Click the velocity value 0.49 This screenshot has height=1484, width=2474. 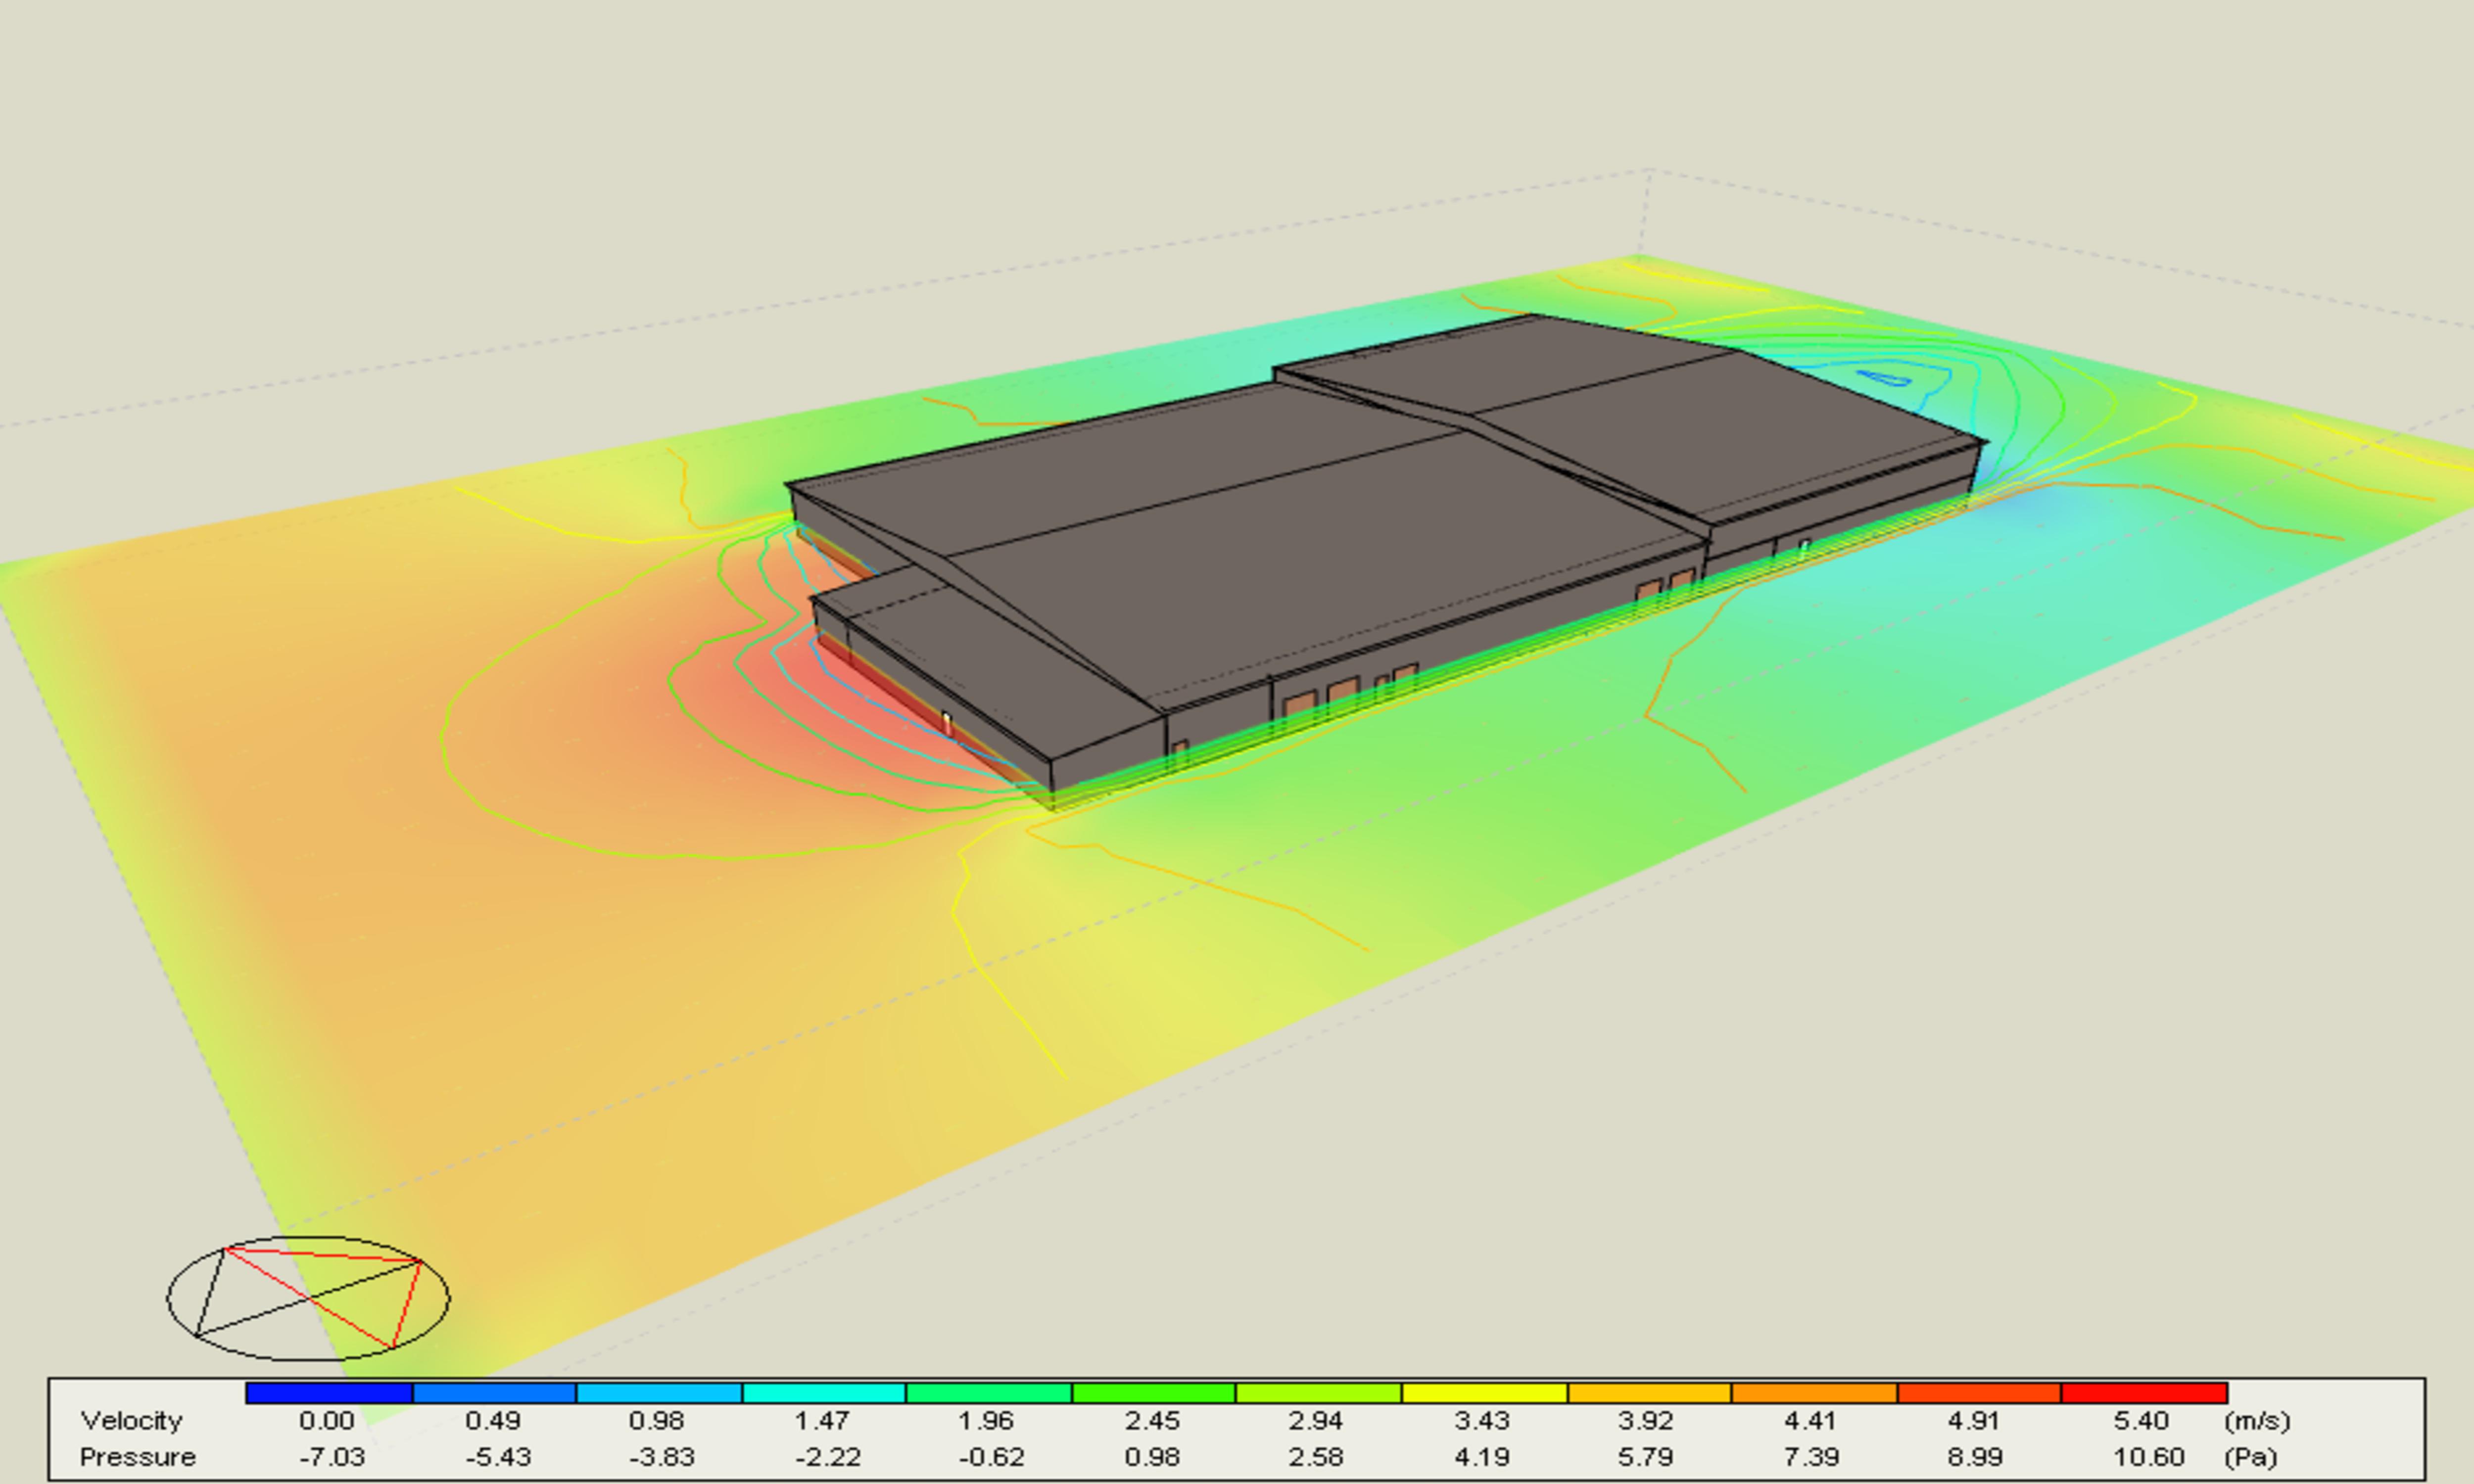493,1421
